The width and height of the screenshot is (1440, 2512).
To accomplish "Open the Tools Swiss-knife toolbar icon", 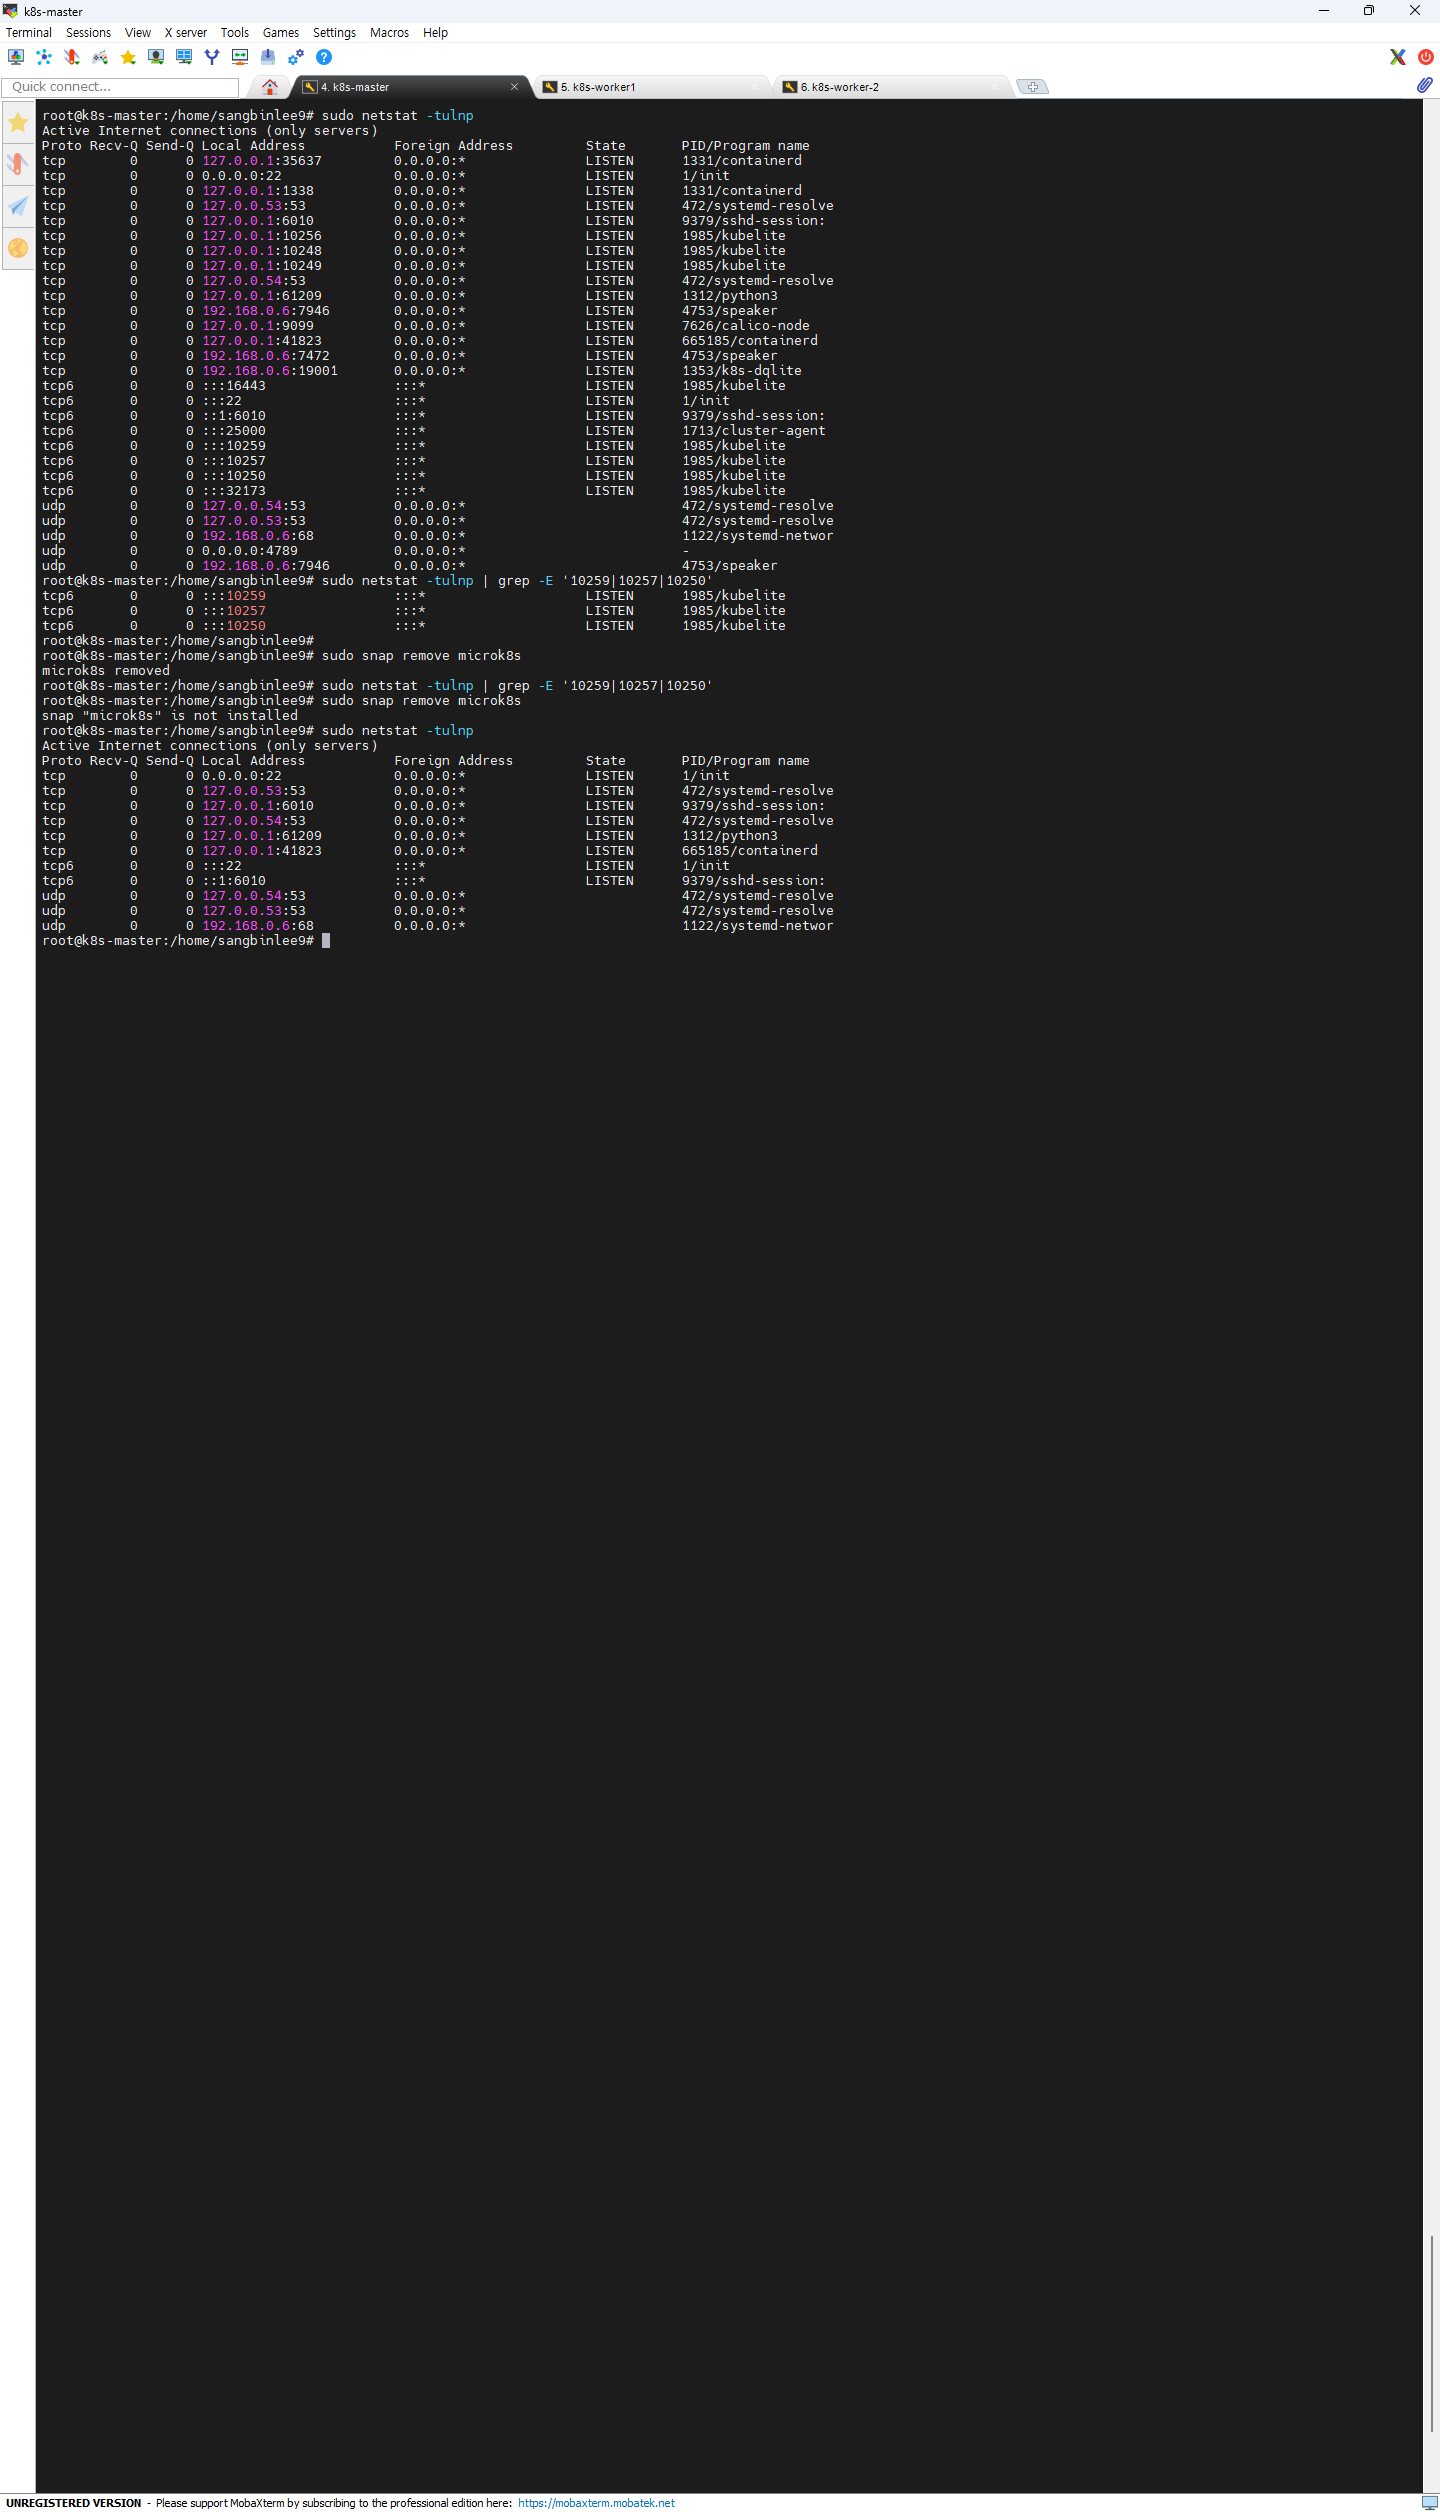I will click(72, 57).
